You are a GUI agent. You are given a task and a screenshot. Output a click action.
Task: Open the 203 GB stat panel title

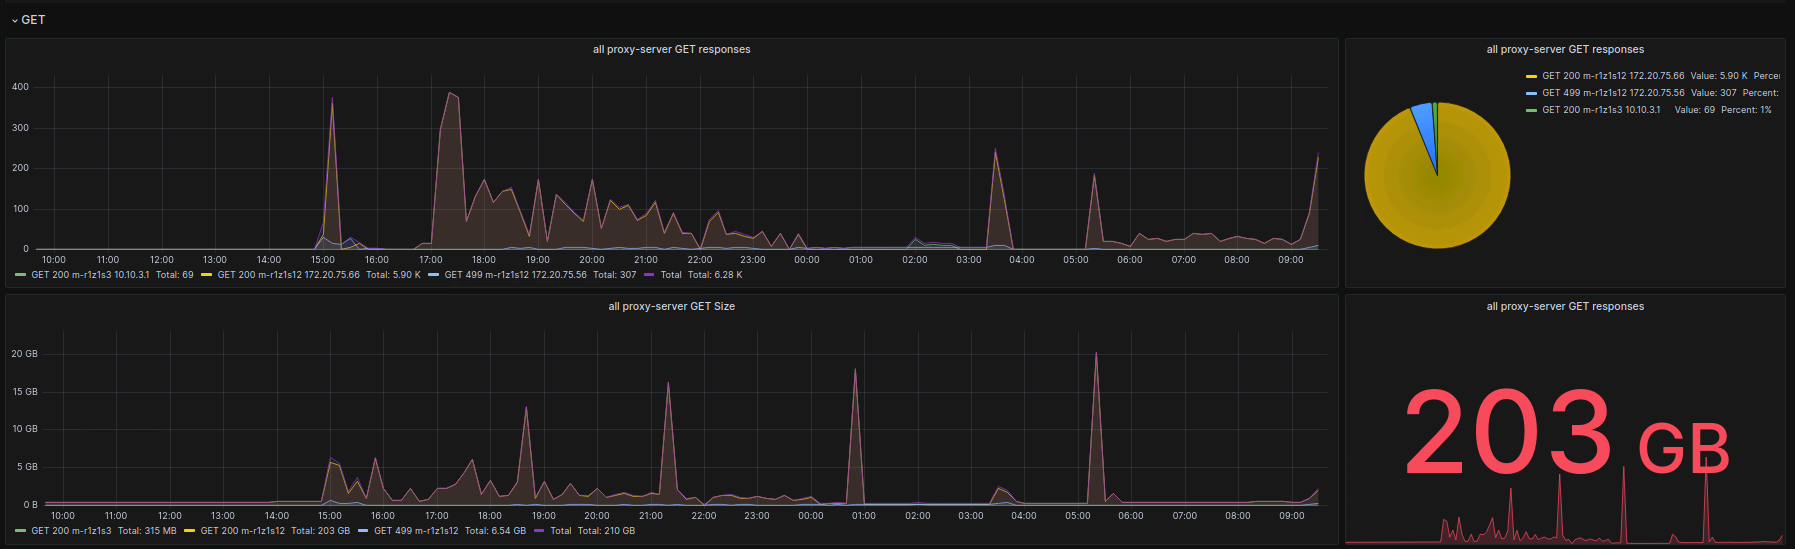click(1565, 306)
